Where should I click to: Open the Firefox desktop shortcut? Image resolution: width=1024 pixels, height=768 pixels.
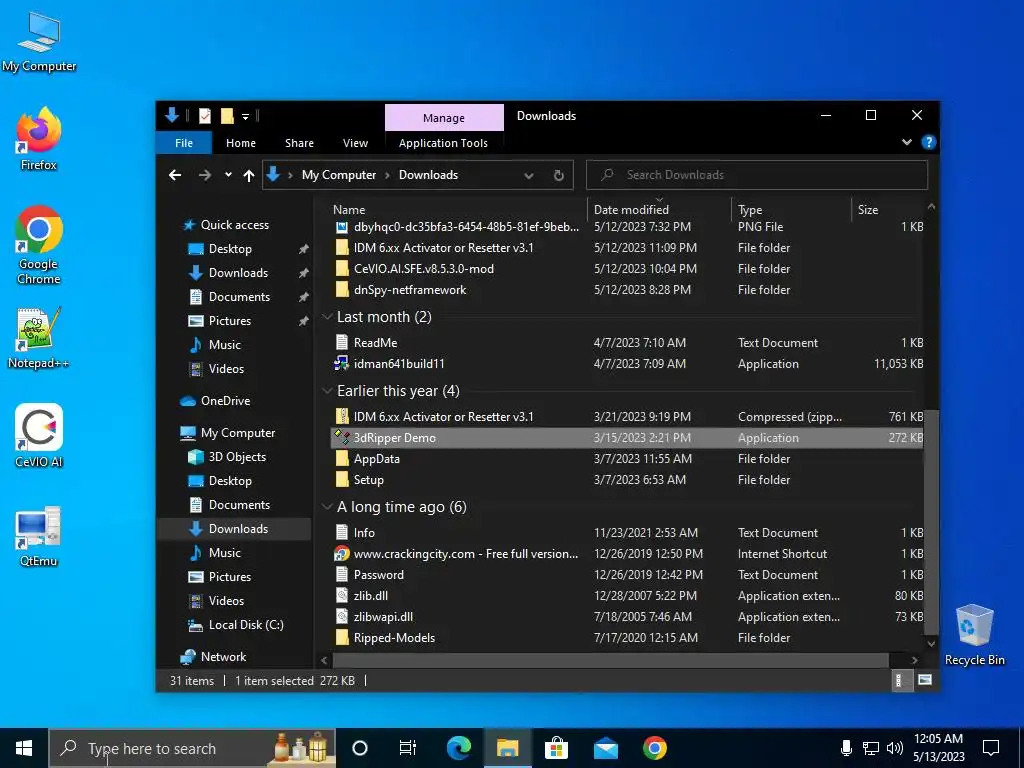[x=39, y=140]
